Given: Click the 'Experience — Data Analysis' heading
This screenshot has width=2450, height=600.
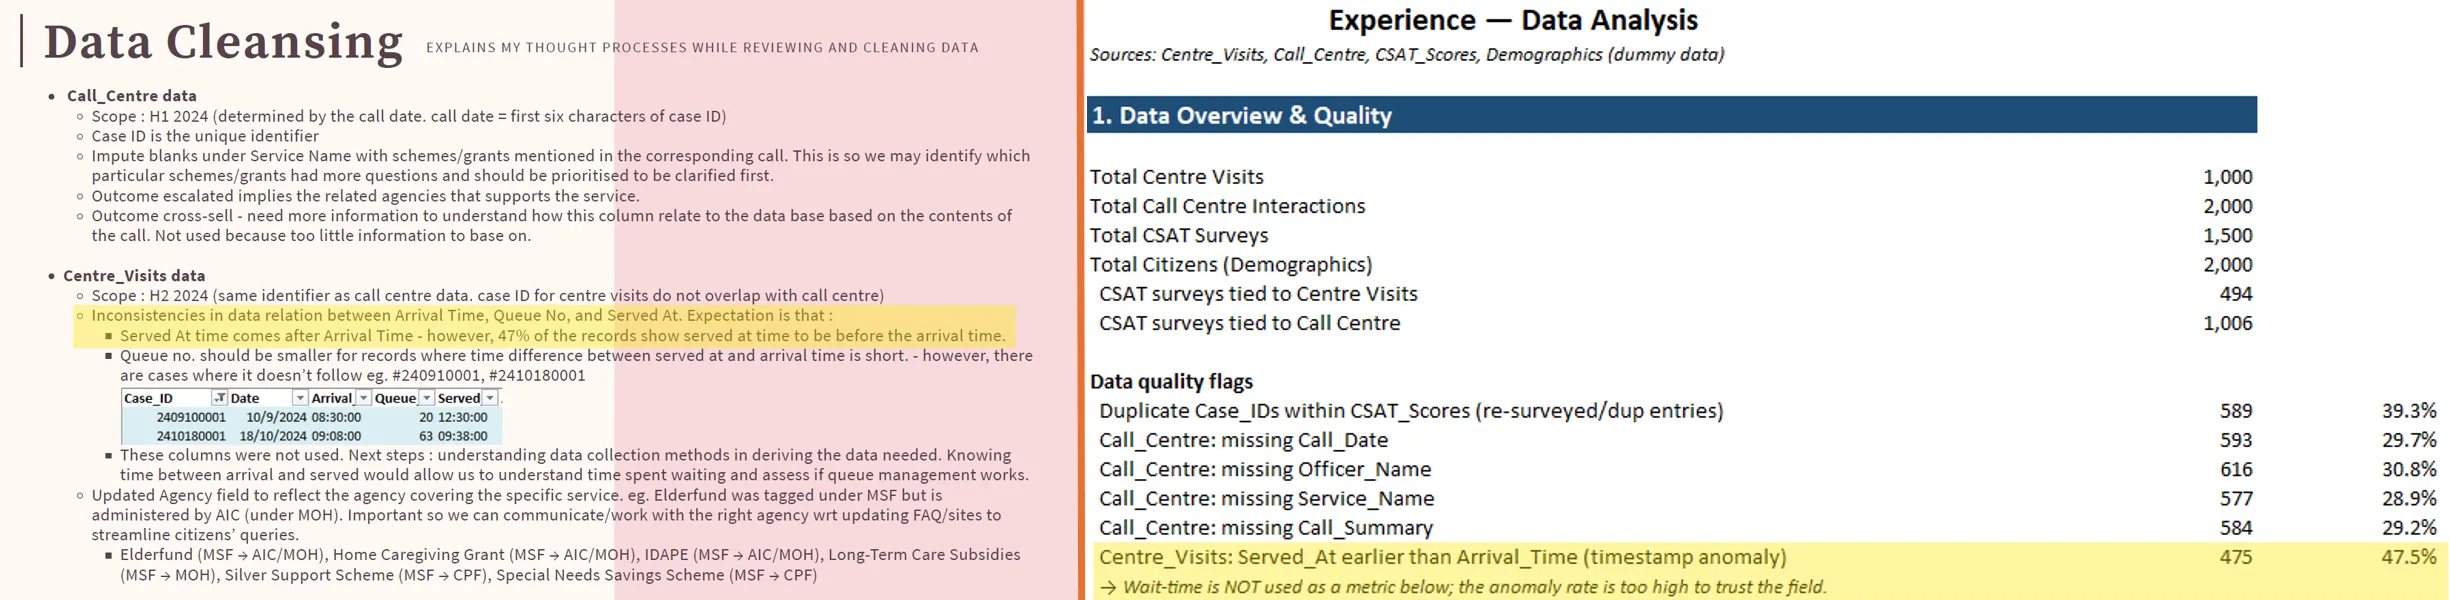Looking at the screenshot, I should click(1512, 20).
